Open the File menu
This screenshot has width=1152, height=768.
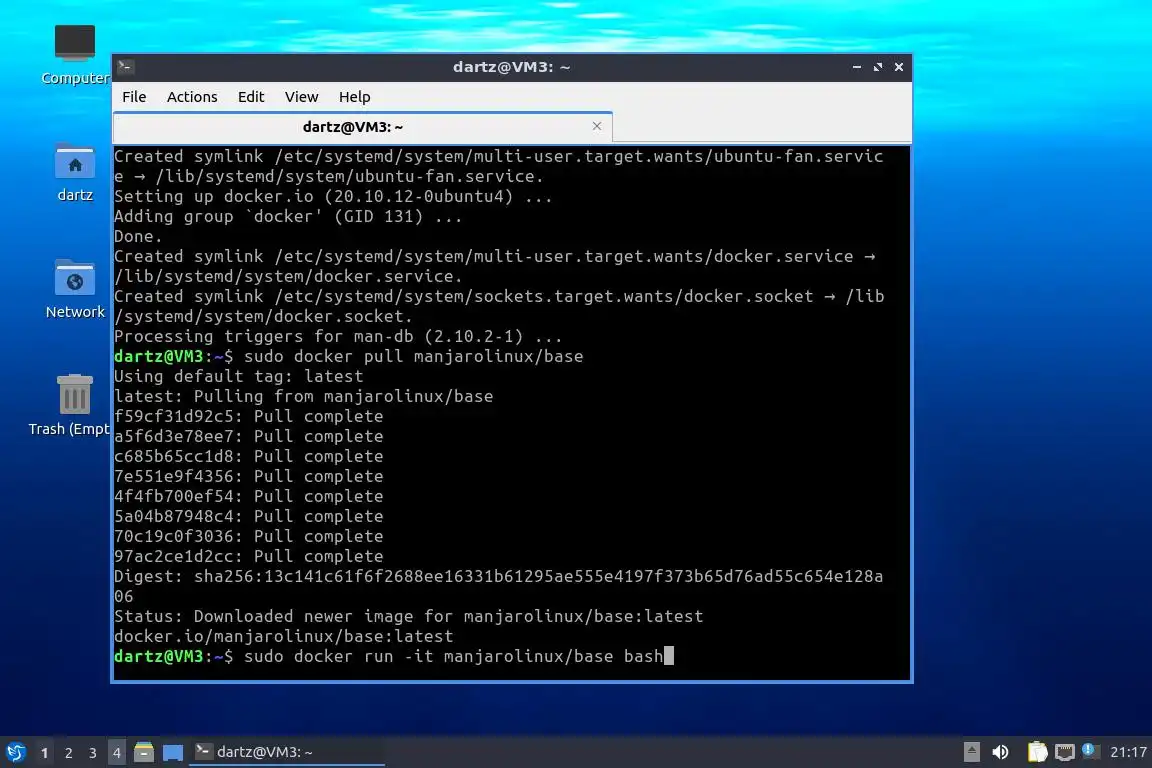tap(134, 97)
